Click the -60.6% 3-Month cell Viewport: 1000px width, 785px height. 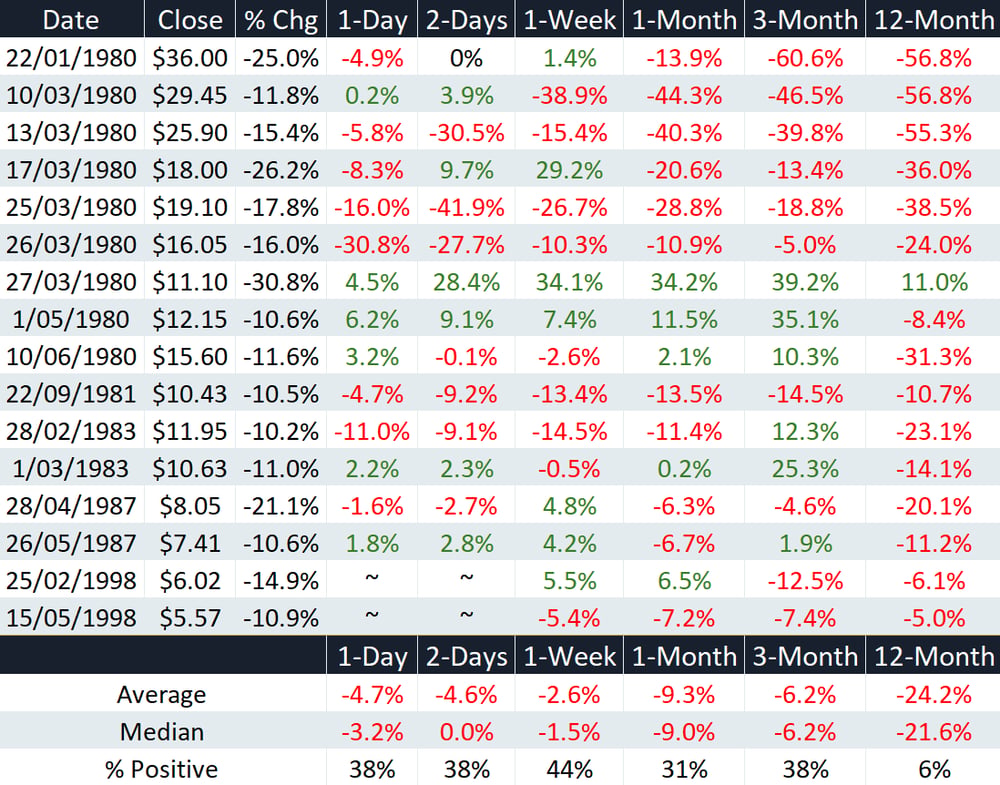[x=805, y=58]
